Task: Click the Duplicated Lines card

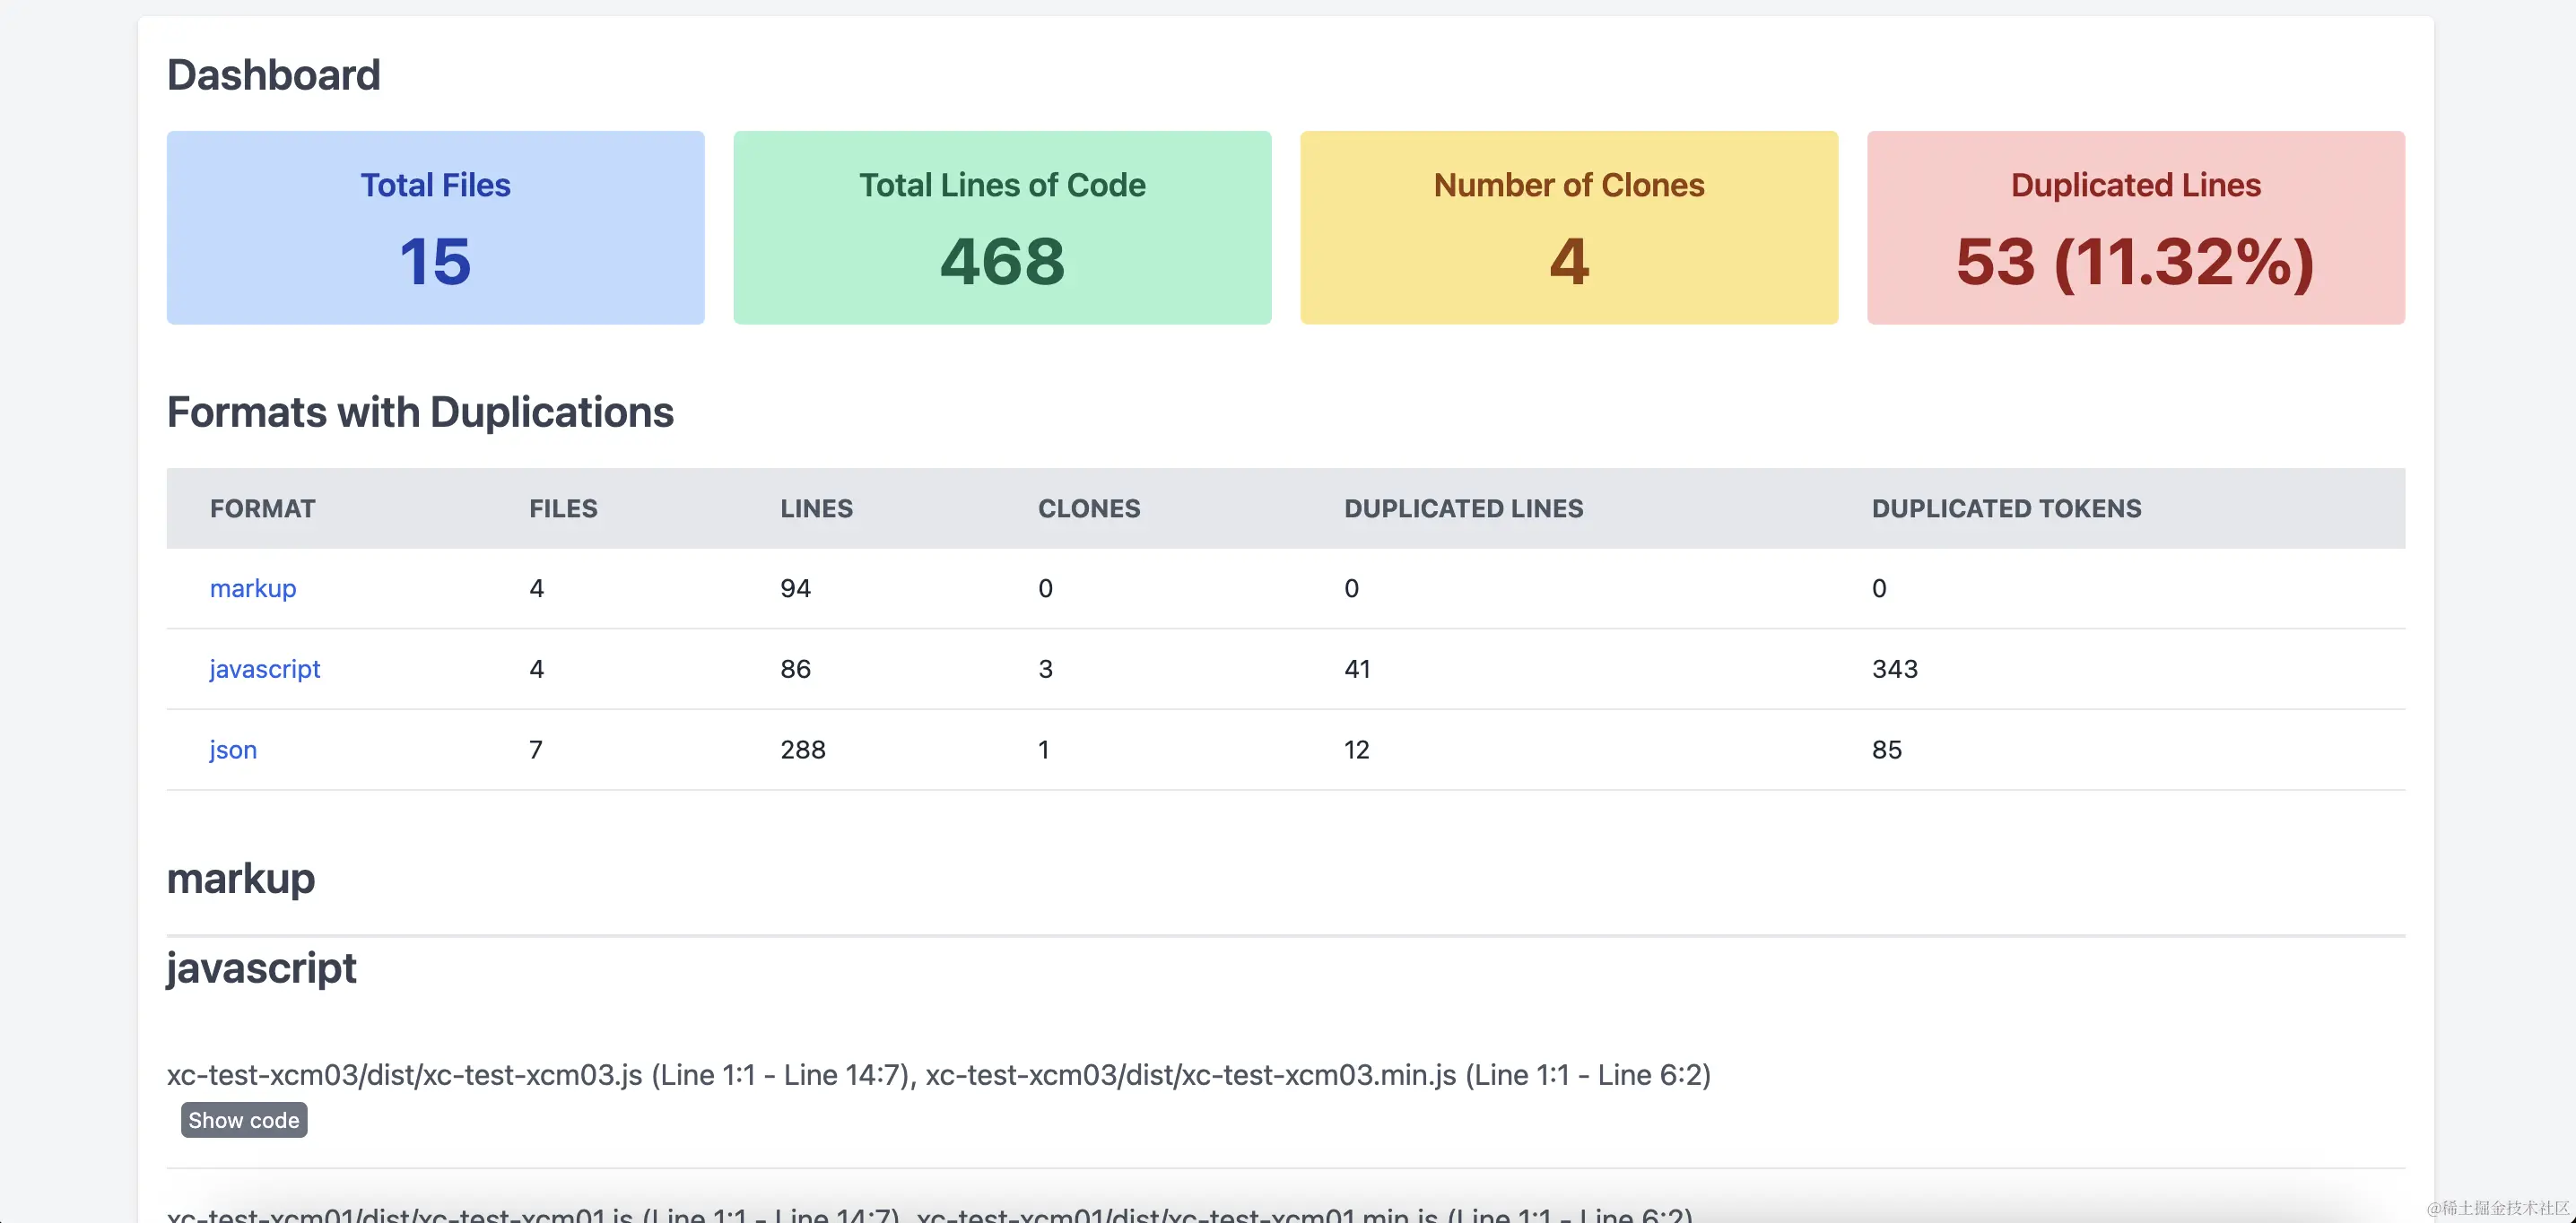Action: click(2135, 228)
